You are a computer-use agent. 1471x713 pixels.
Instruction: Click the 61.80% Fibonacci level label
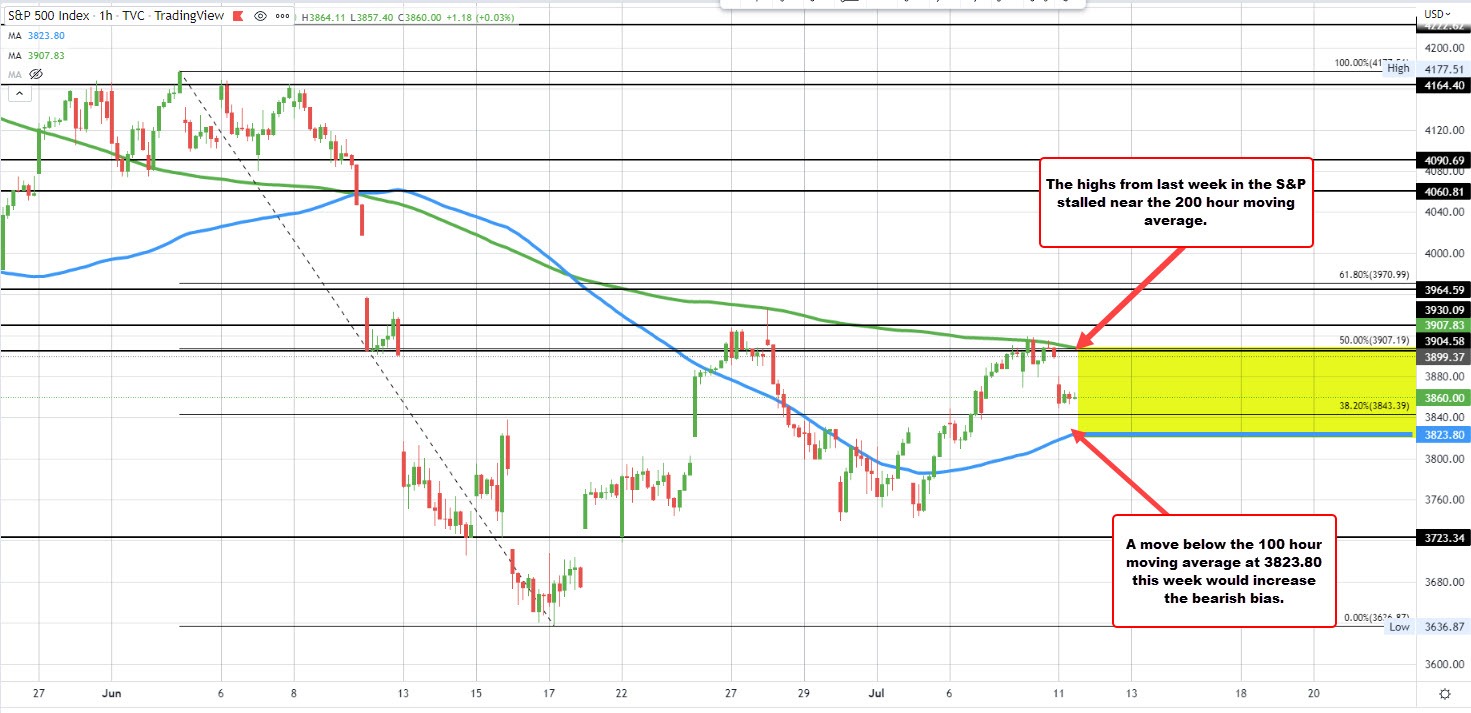tap(1372, 275)
